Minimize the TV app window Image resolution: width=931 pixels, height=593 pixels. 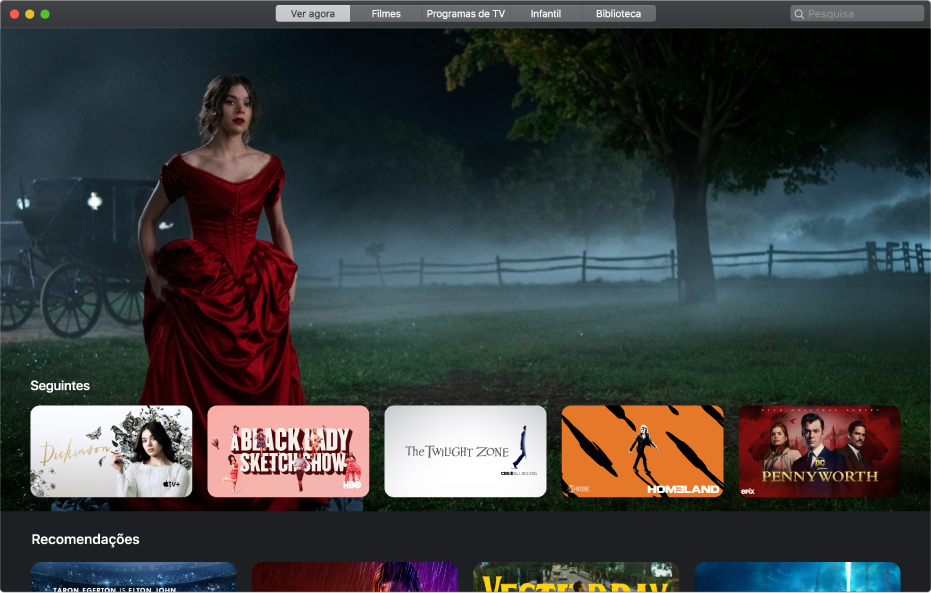click(x=30, y=14)
